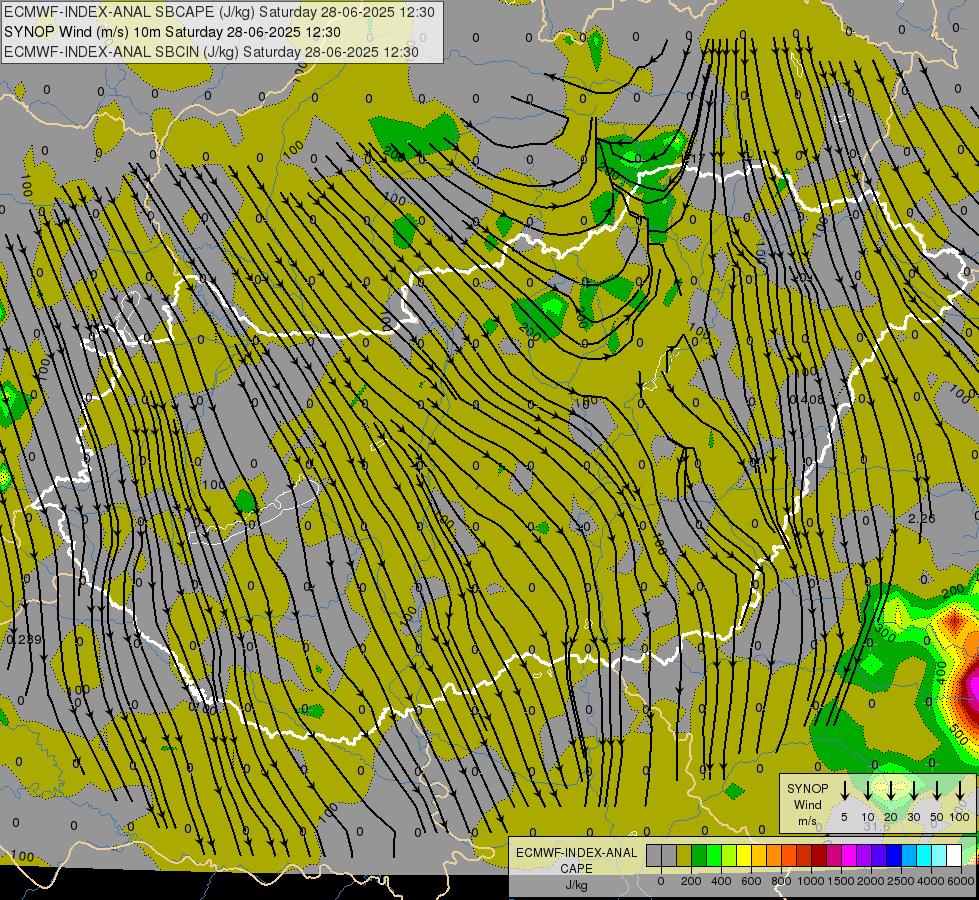Select the pure blue CAPE legend swatch
This screenshot has width=979, height=900.
894,855
